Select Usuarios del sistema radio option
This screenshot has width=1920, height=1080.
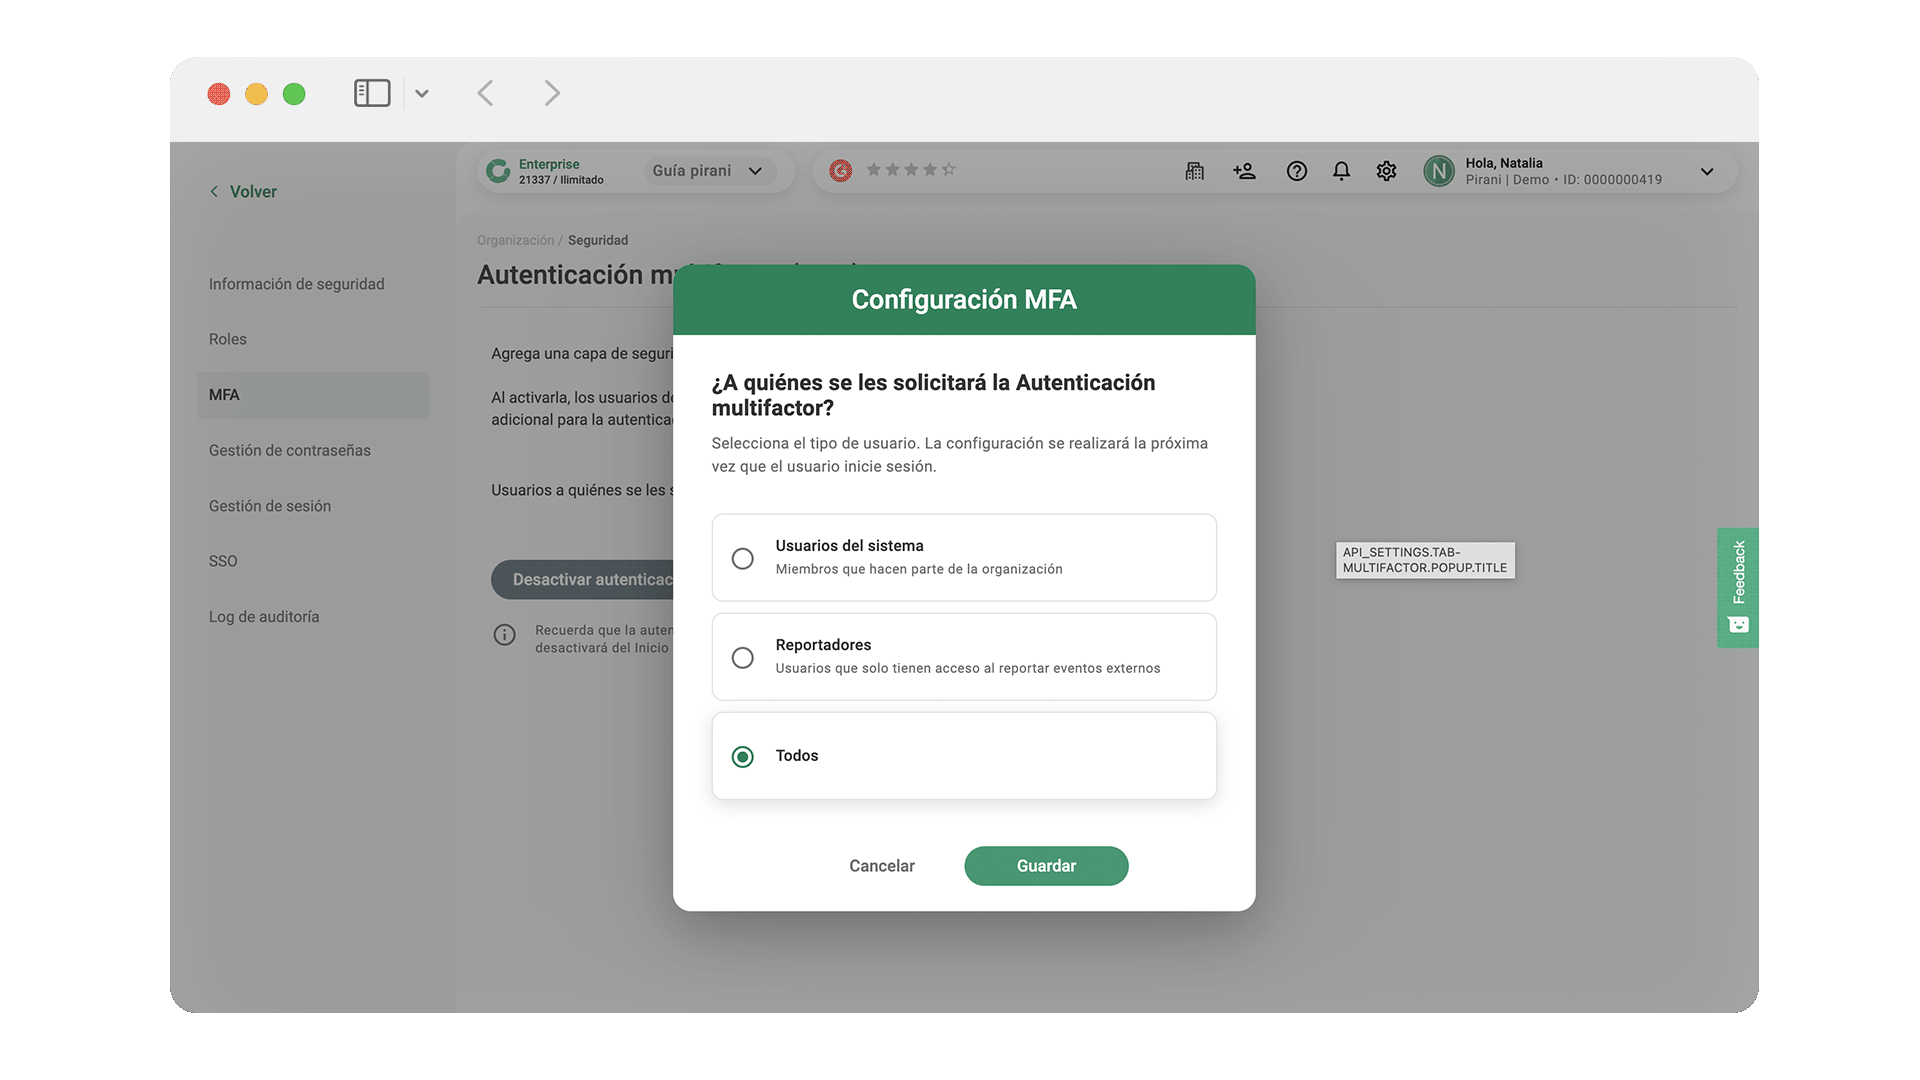(x=742, y=558)
